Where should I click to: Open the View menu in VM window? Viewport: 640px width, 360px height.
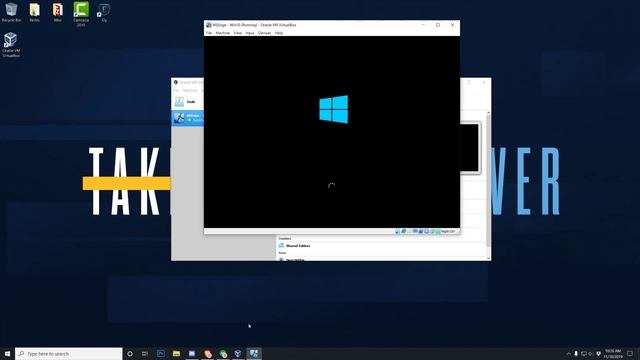[x=238, y=33]
